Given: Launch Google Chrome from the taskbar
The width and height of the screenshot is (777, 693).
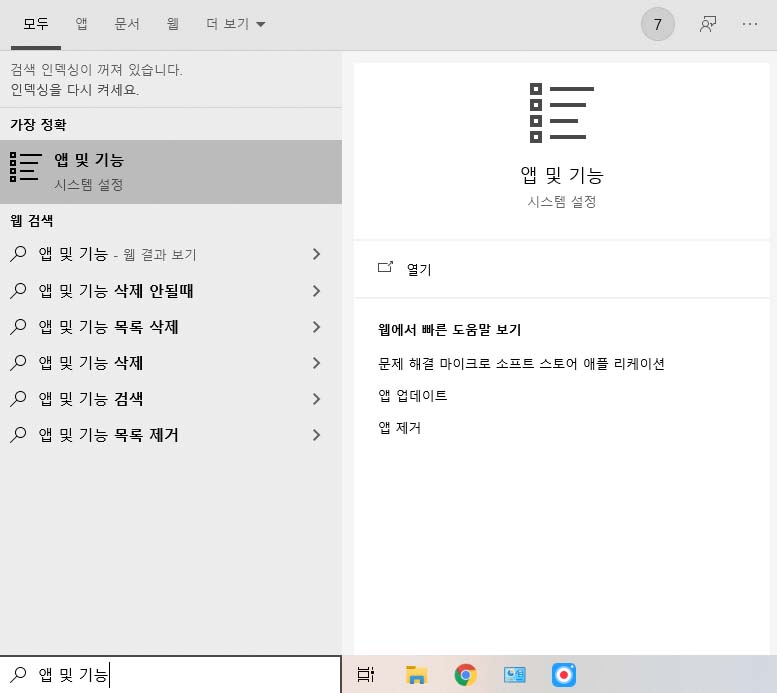Looking at the screenshot, I should 465,675.
